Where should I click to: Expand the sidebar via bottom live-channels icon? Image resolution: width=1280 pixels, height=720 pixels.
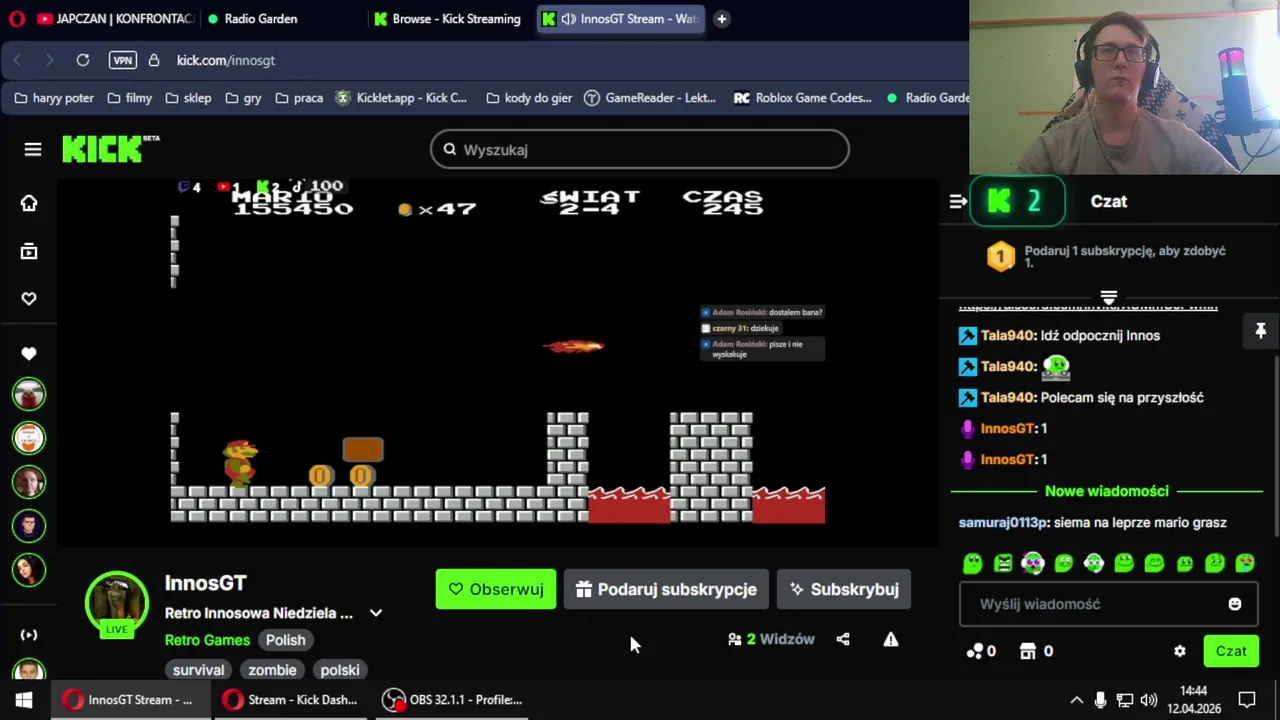coord(29,634)
